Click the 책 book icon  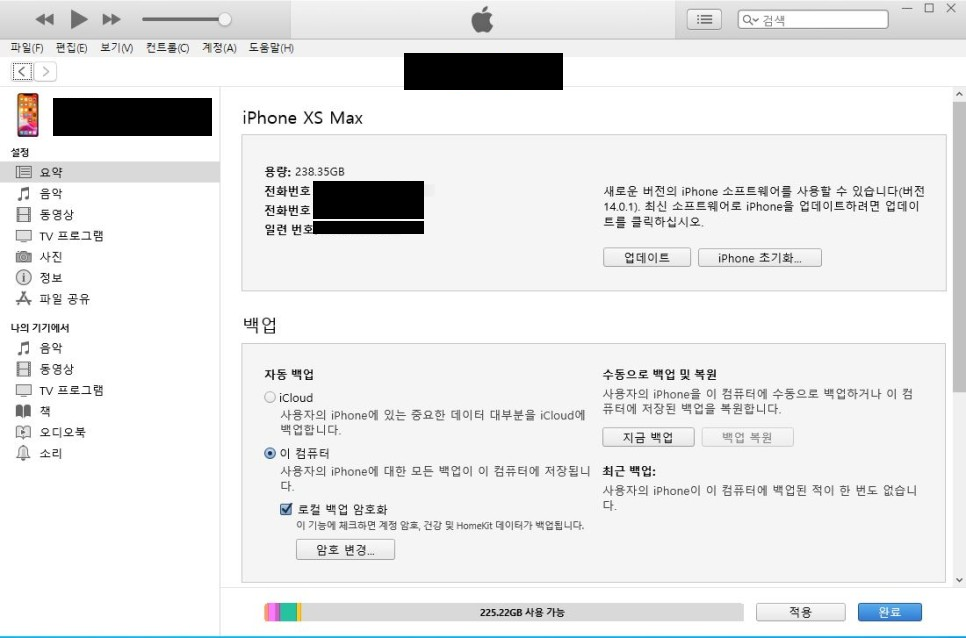(x=23, y=411)
